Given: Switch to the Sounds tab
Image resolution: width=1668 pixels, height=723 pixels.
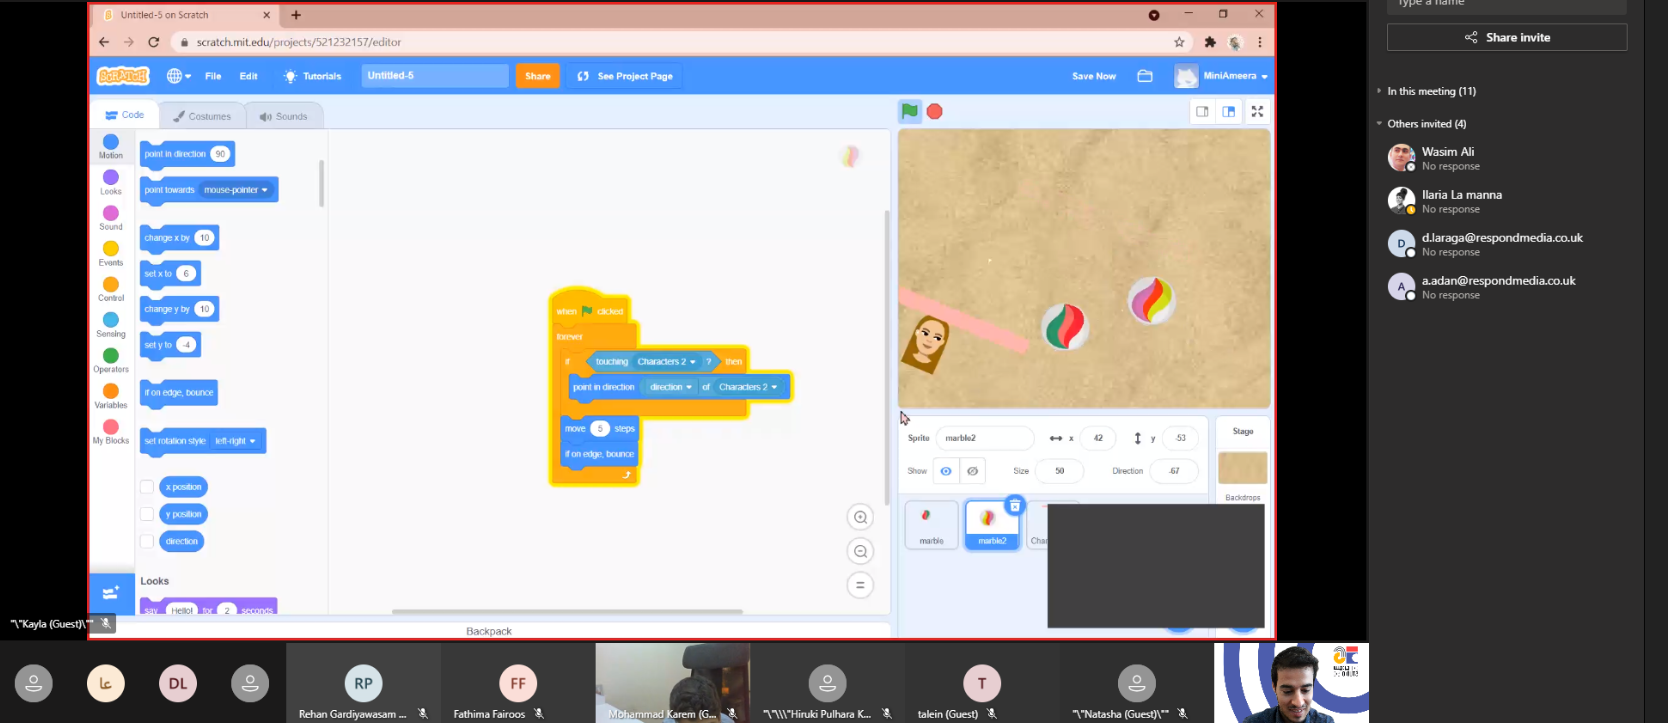Looking at the screenshot, I should point(284,116).
